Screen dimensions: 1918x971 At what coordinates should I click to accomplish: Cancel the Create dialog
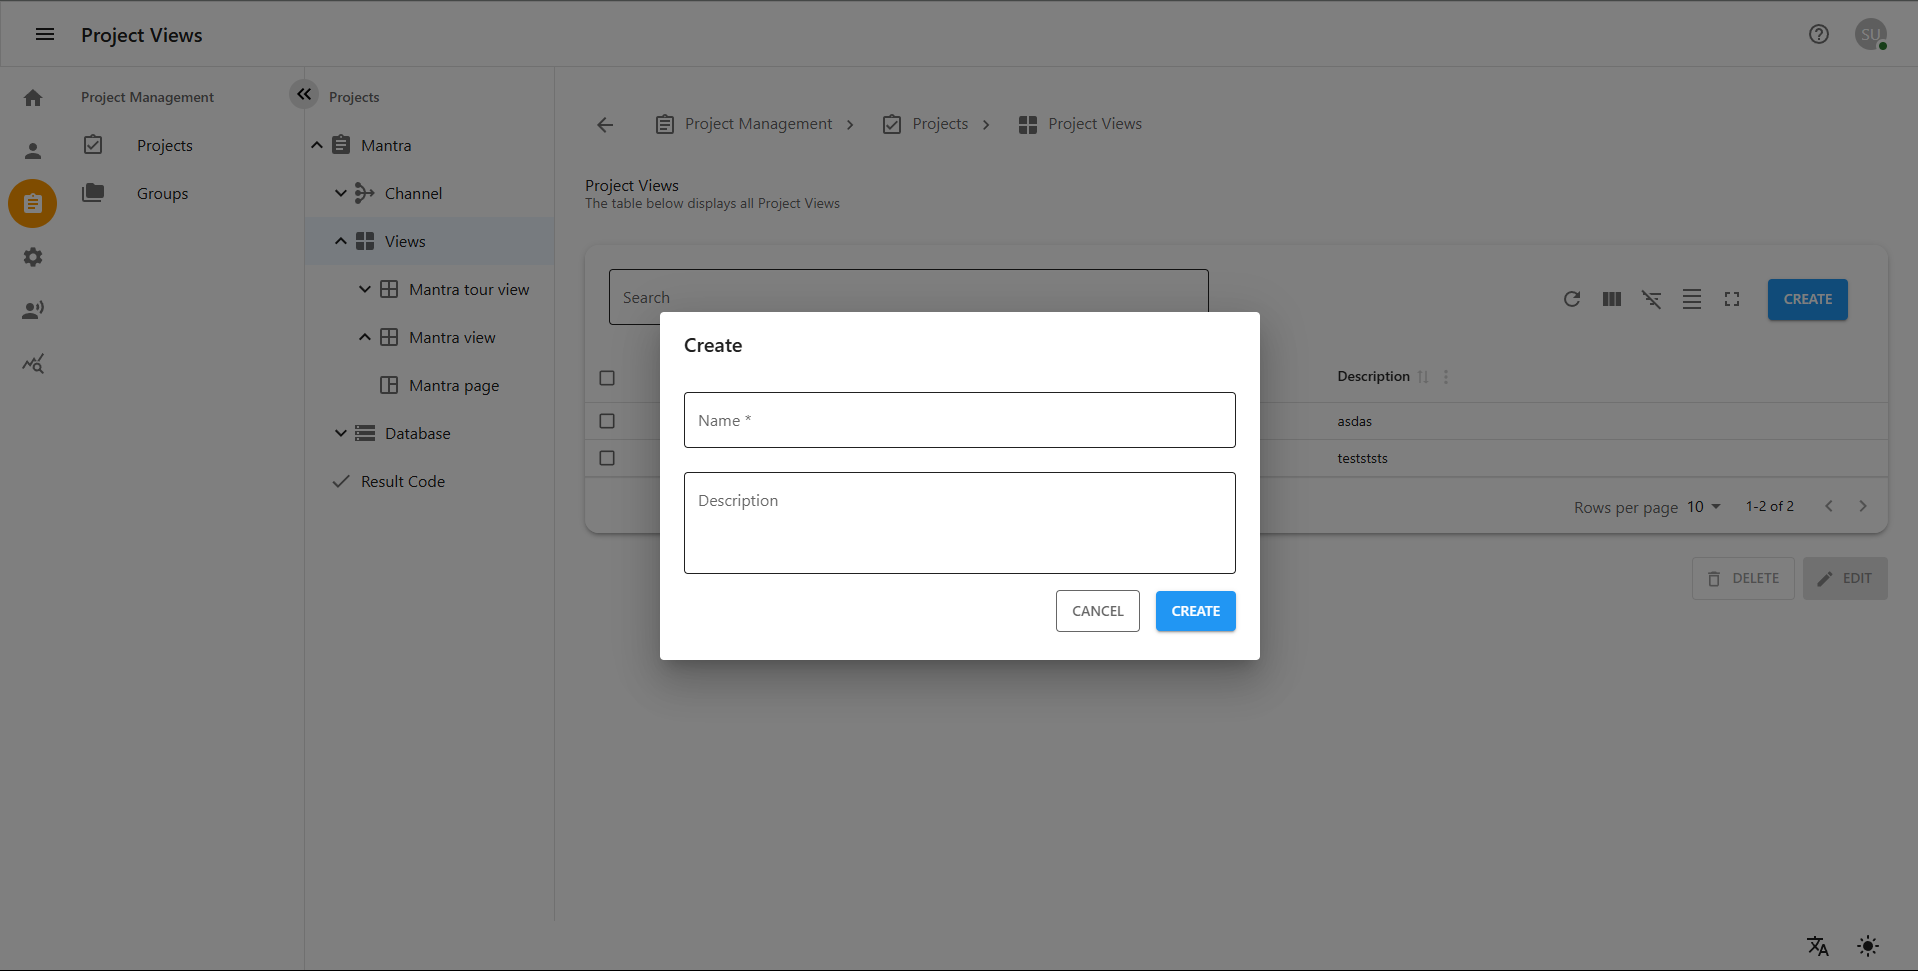(x=1097, y=610)
